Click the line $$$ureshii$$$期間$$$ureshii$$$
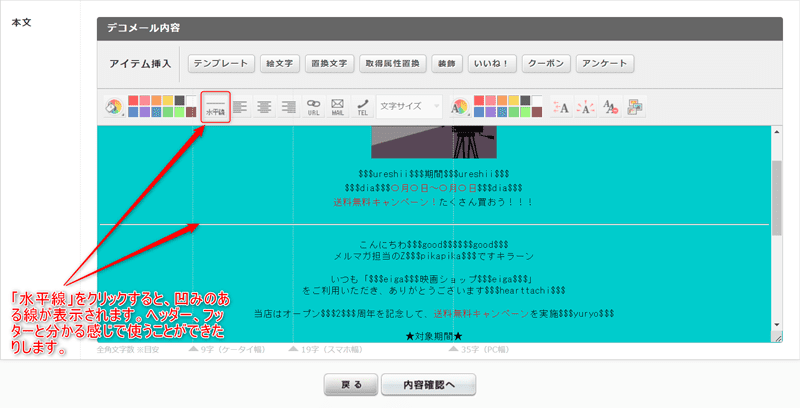Image resolution: width=800 pixels, height=408 pixels. coord(434,174)
